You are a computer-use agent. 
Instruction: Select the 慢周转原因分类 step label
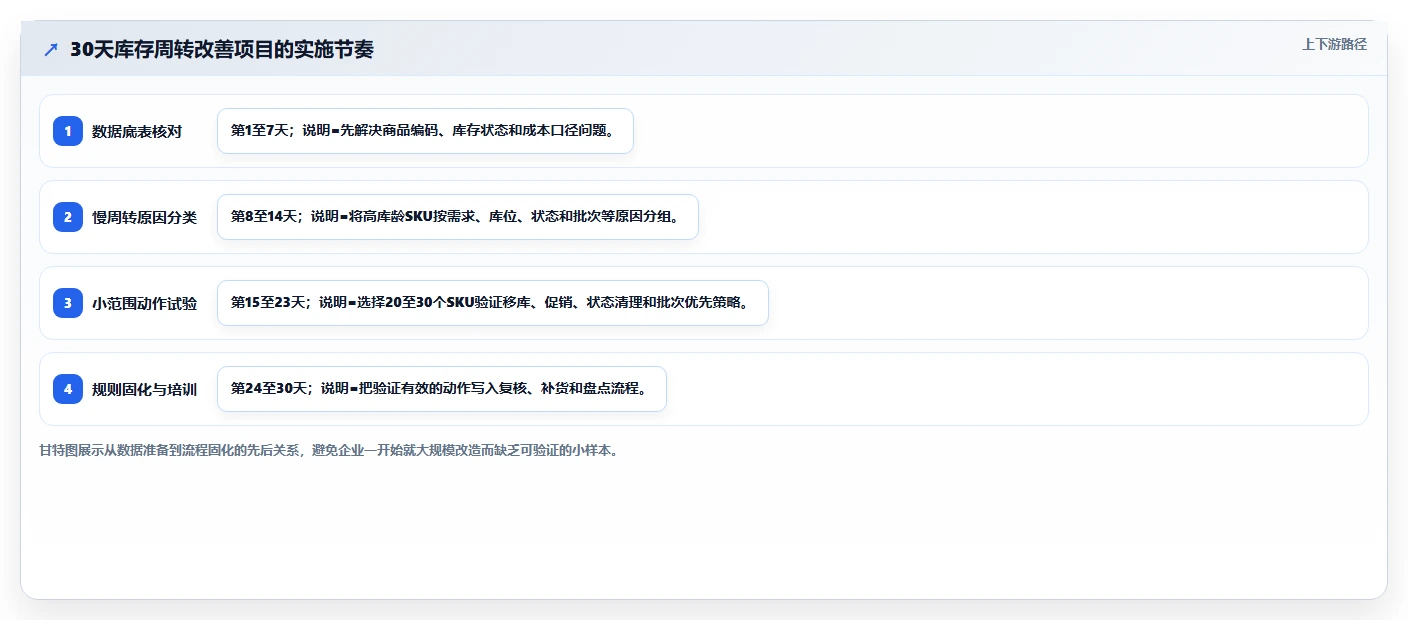tap(145, 217)
